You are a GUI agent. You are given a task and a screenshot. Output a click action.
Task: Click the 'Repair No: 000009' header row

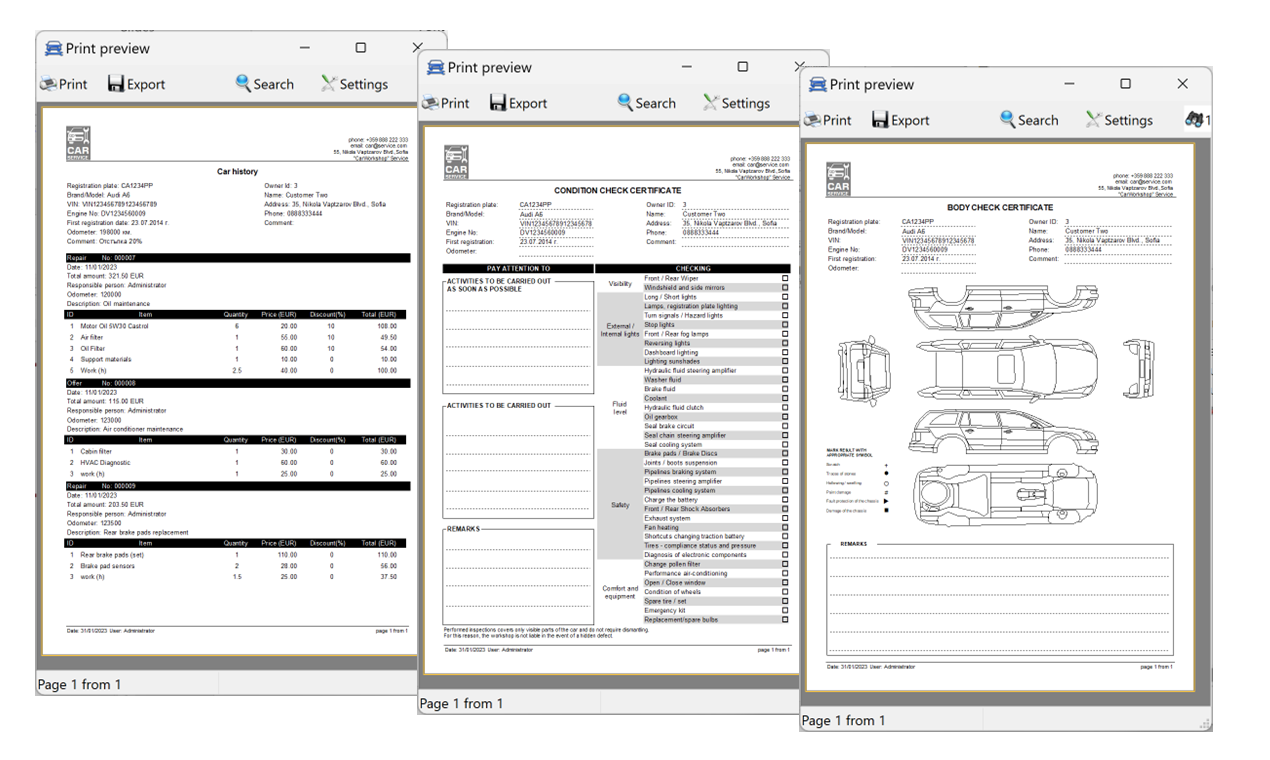238,486
